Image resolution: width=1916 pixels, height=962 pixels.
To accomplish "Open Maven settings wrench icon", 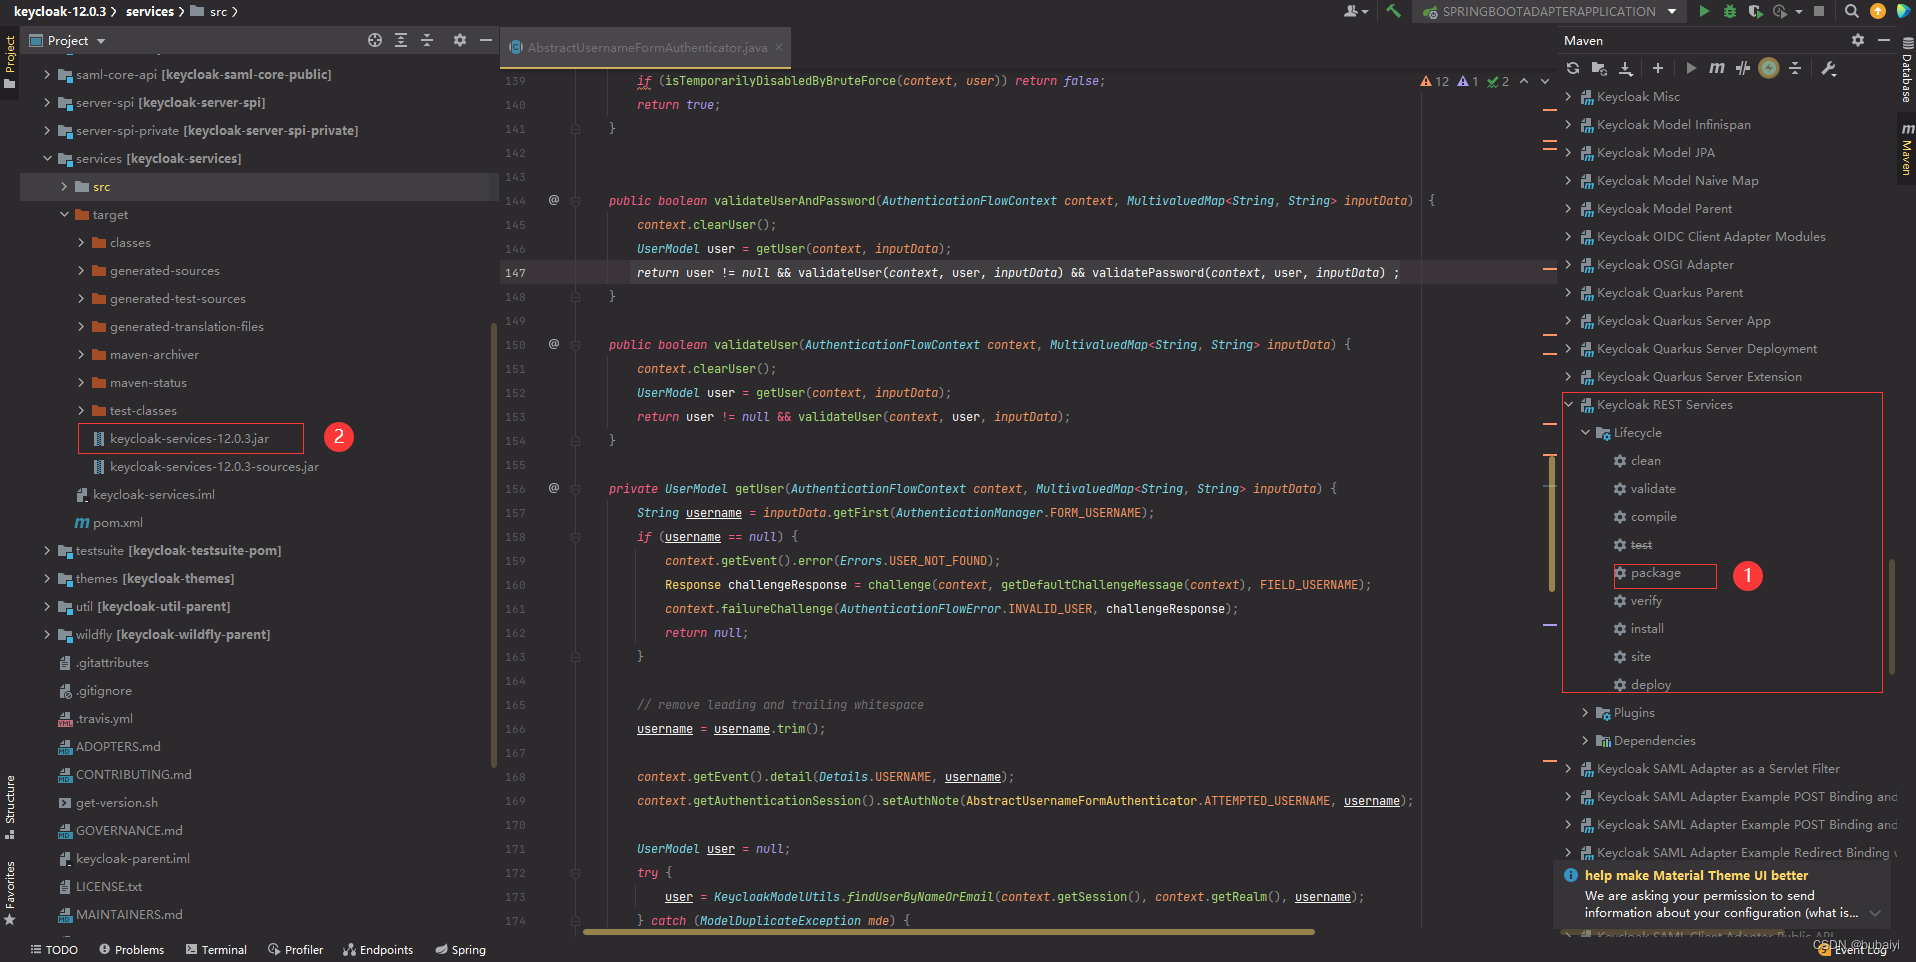I will [1829, 68].
